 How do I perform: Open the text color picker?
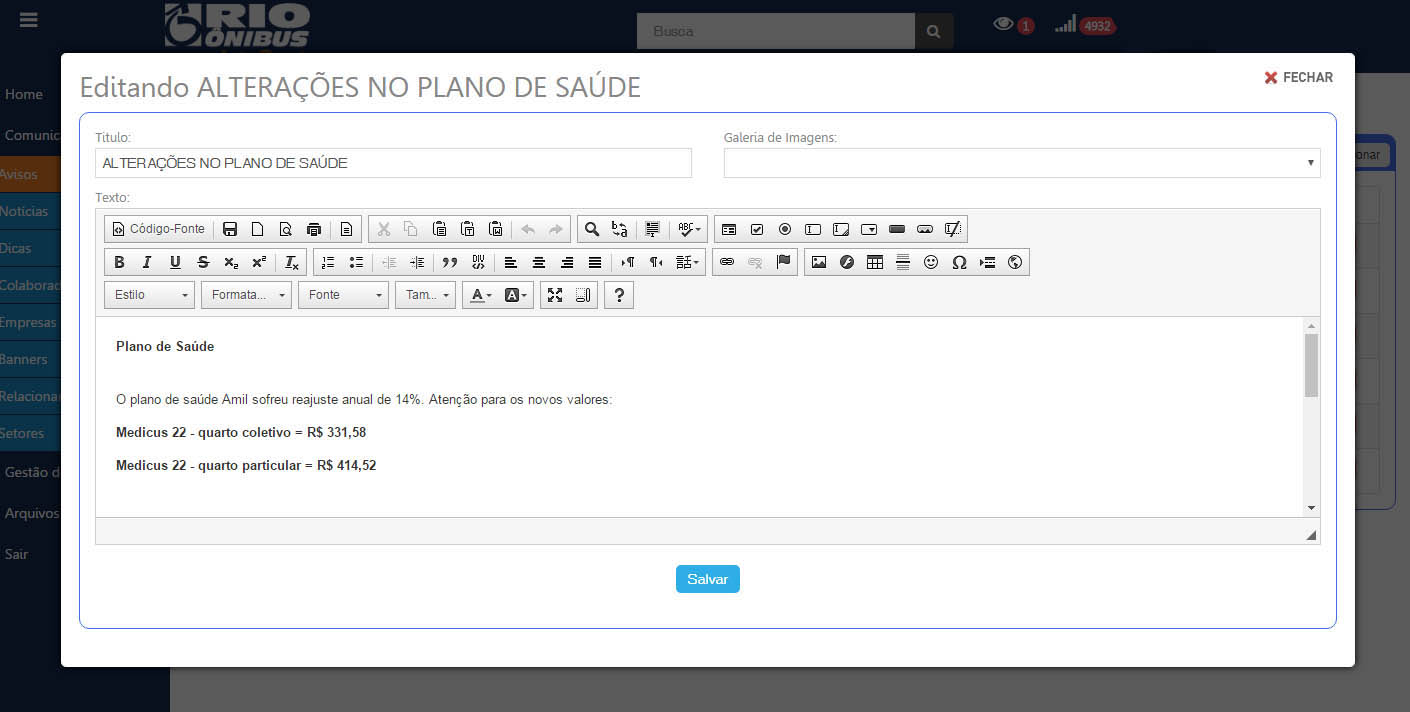(481, 295)
